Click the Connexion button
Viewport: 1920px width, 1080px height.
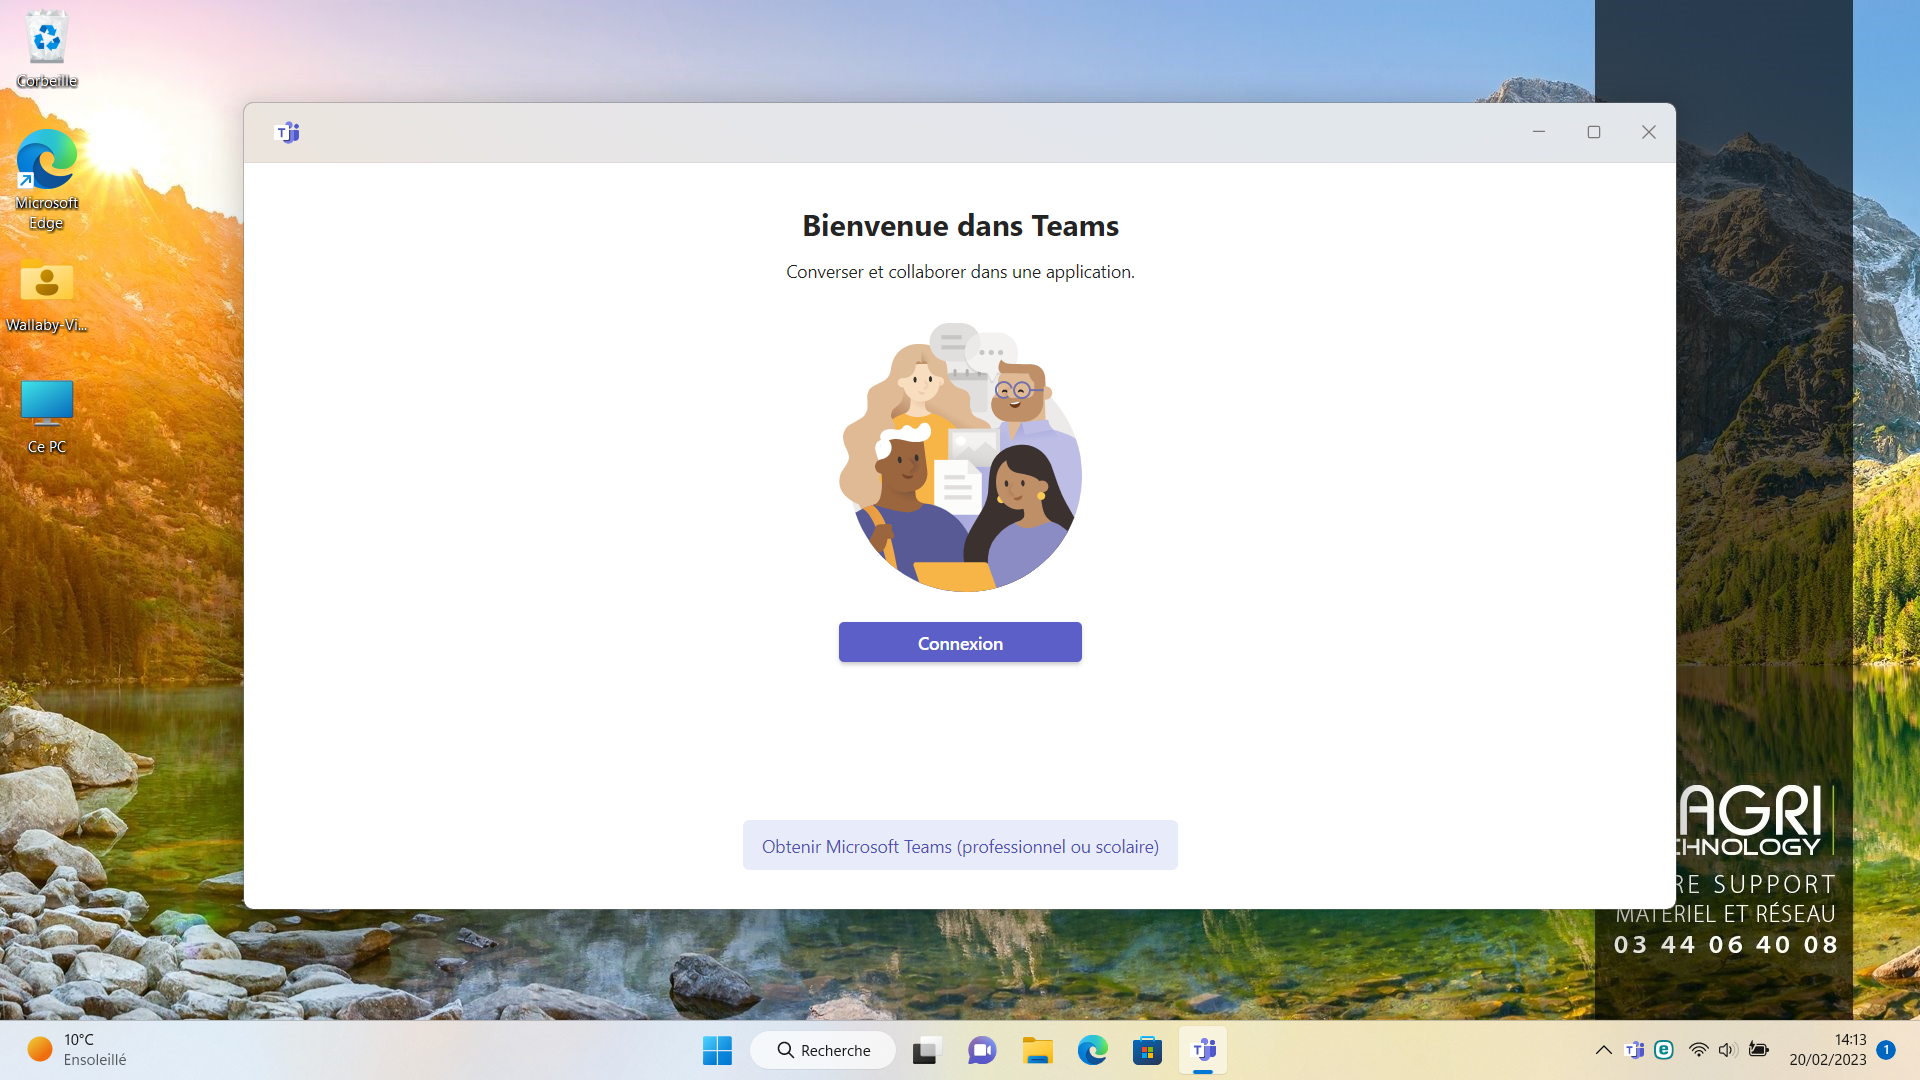coord(960,642)
